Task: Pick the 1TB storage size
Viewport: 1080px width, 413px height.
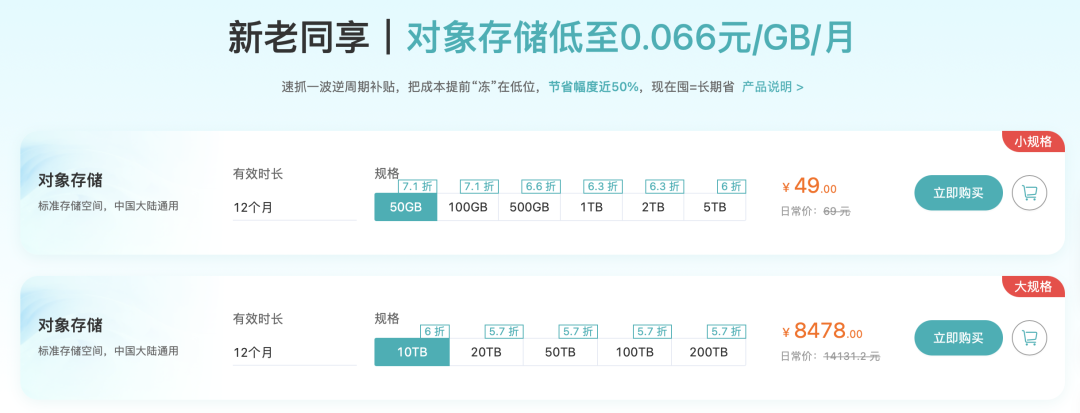Action: pos(591,207)
